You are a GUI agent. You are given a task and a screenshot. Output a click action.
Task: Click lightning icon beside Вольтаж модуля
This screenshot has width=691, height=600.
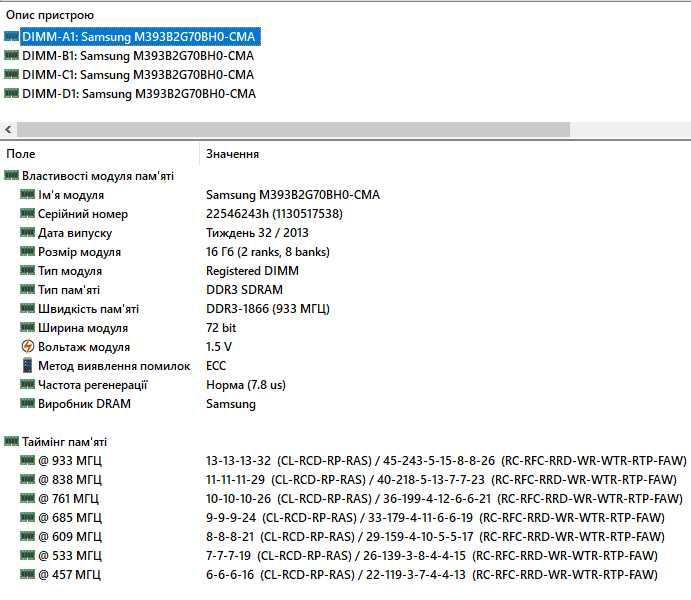click(27, 346)
